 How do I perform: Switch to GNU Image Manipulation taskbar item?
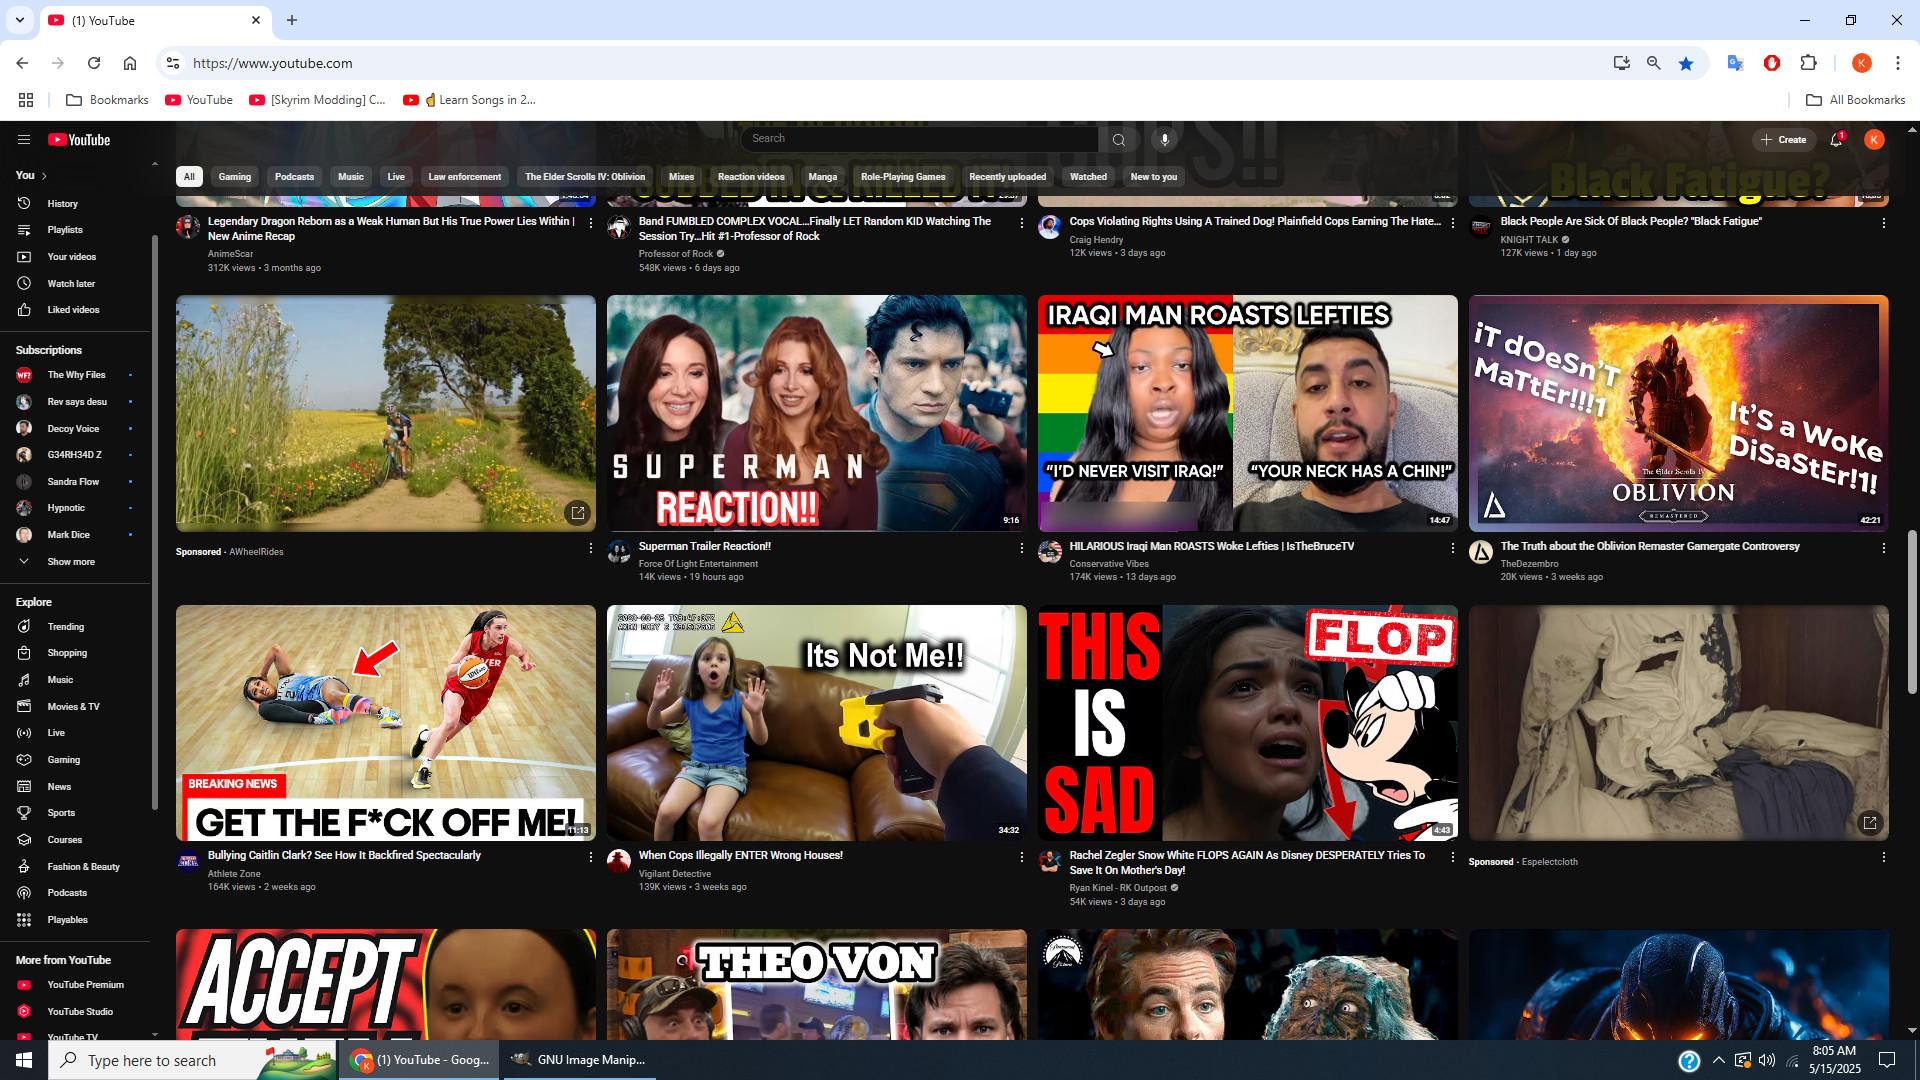[x=578, y=1060]
